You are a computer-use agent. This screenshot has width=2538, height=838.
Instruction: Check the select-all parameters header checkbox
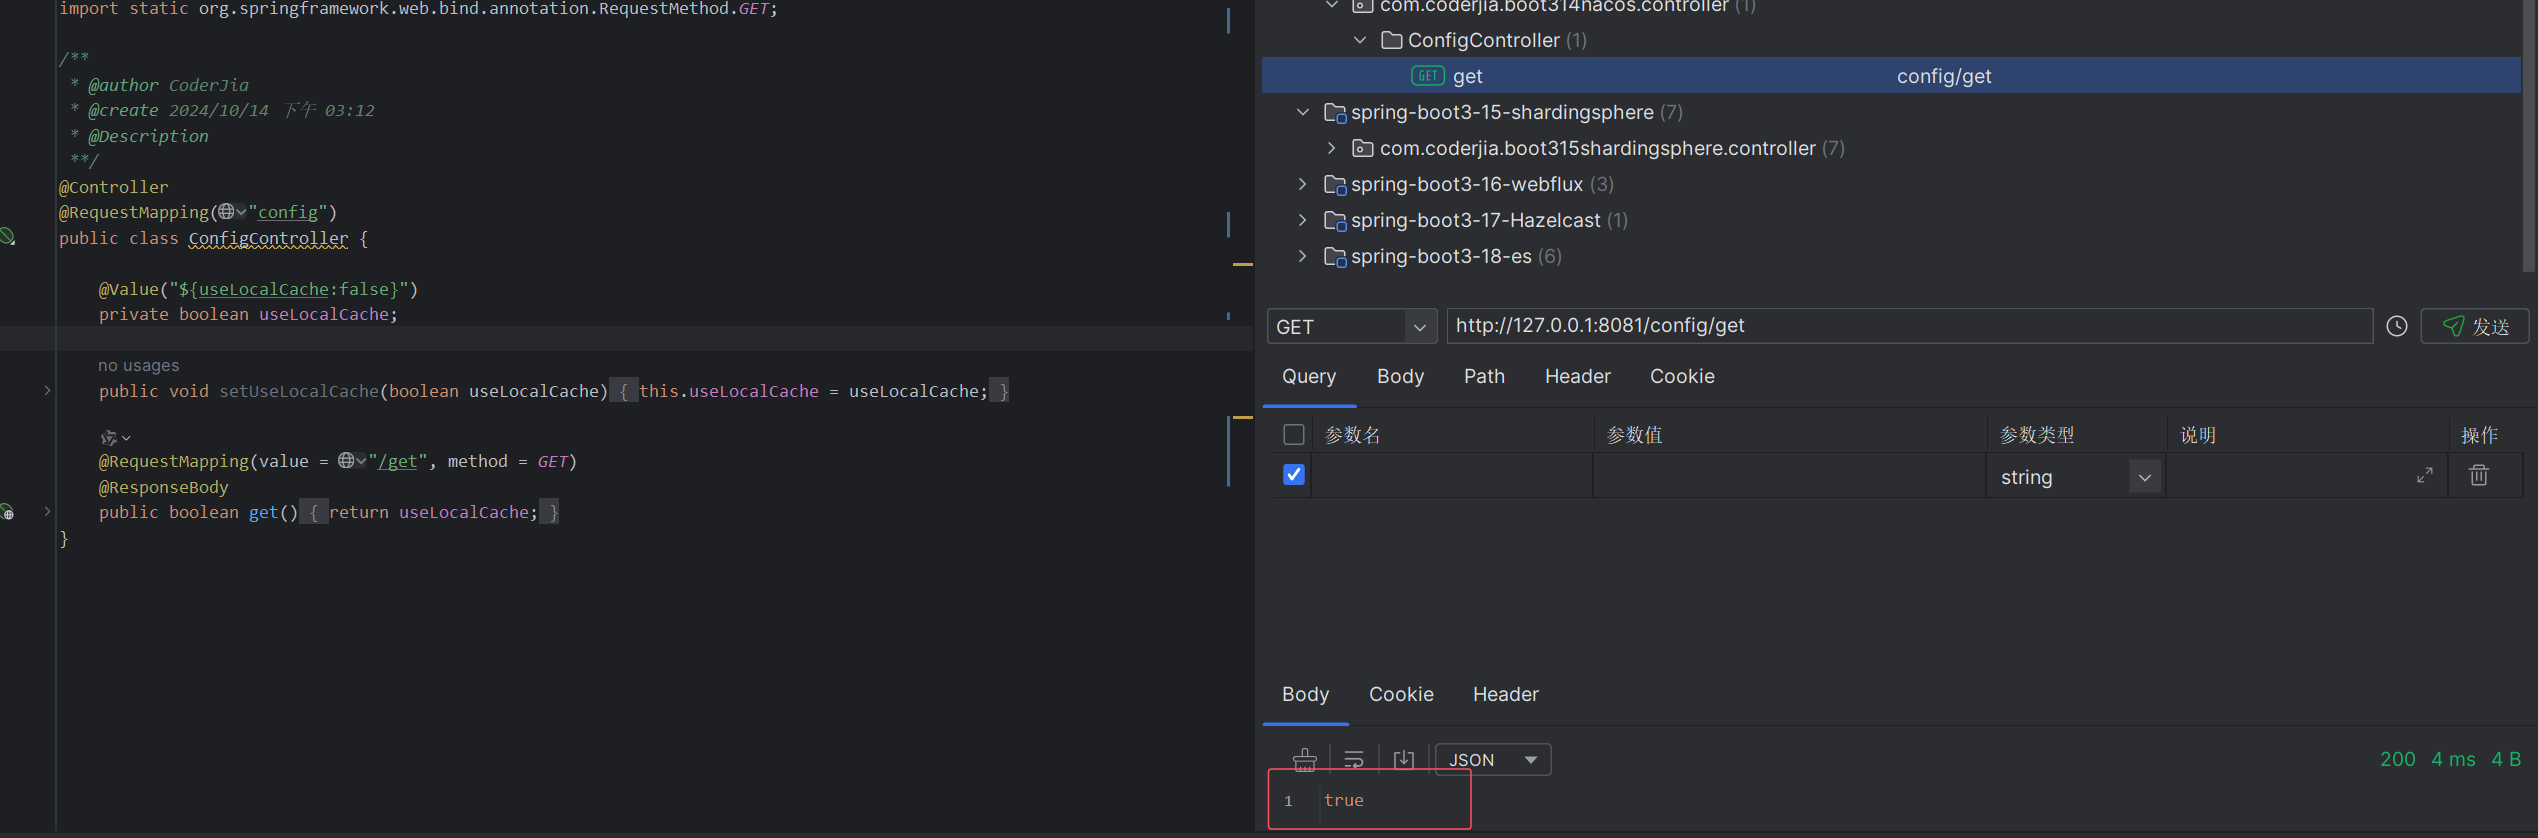coord(1294,434)
